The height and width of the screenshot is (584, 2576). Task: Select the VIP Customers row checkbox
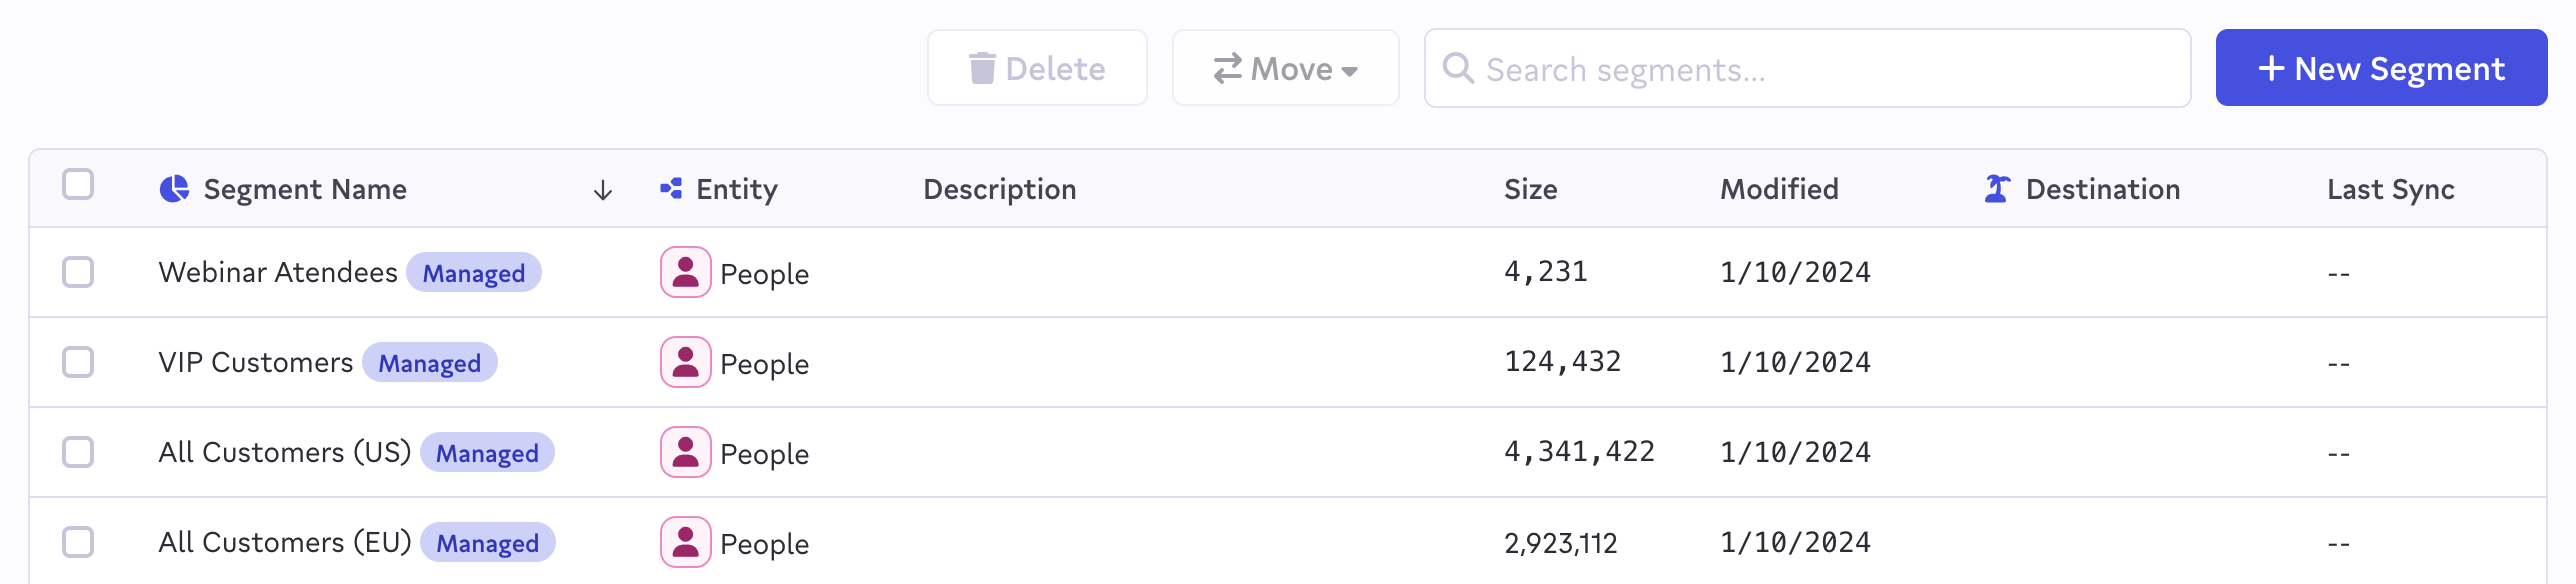(x=78, y=362)
